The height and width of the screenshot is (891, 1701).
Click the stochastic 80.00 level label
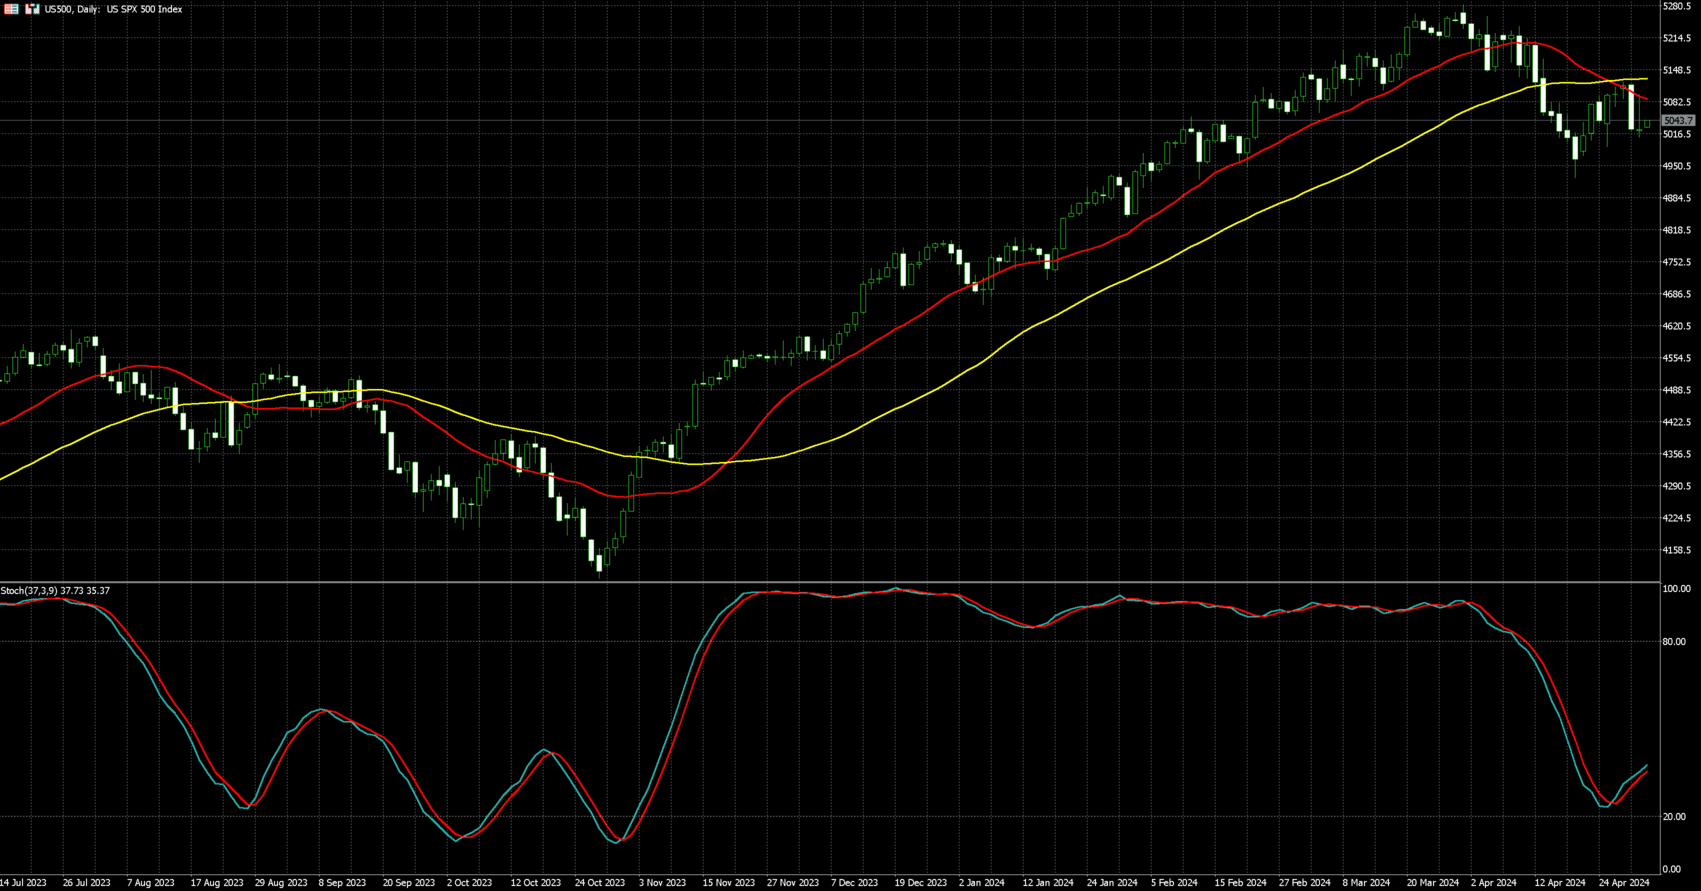(1673, 642)
